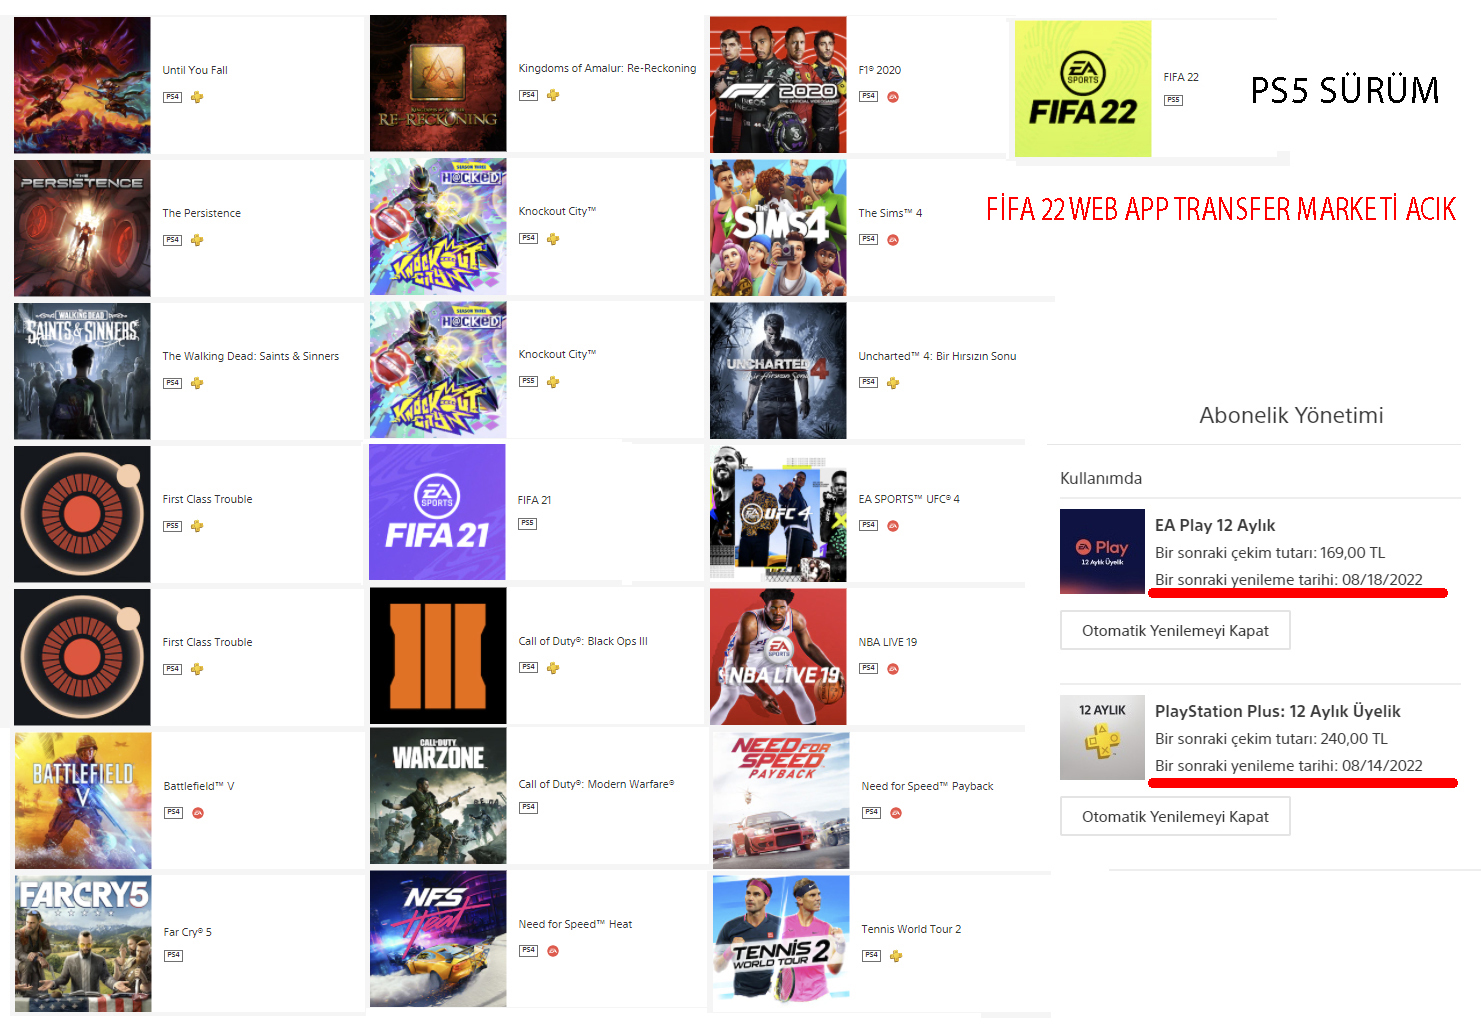
Task: Click EA Play 12 Aylık subscription logo
Action: [1102, 551]
